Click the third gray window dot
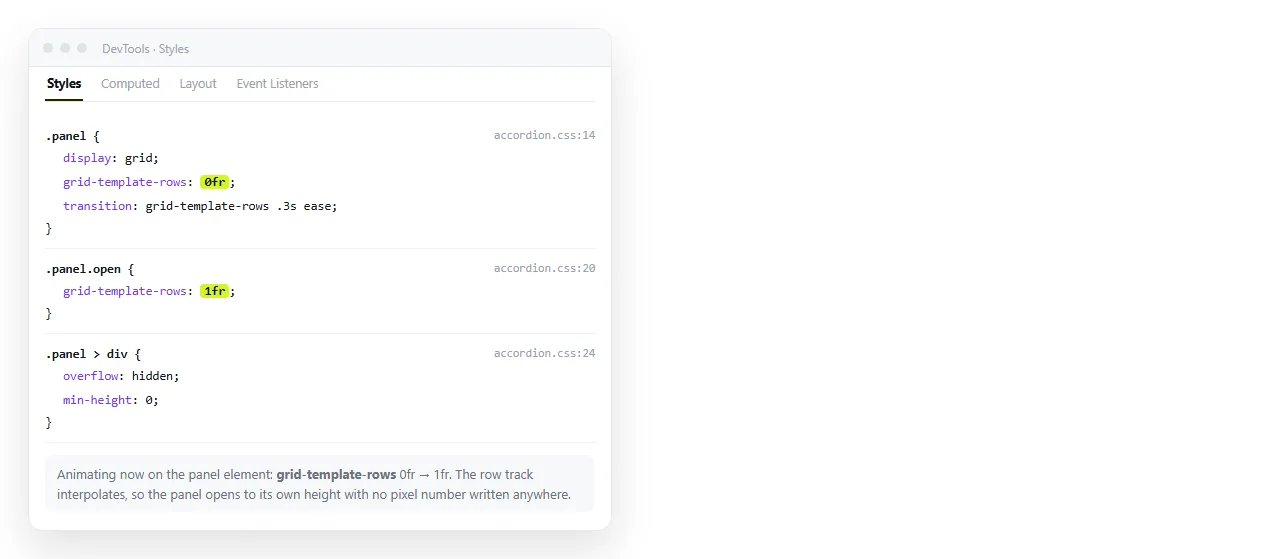This screenshot has width=1280, height=559. pos(82,48)
